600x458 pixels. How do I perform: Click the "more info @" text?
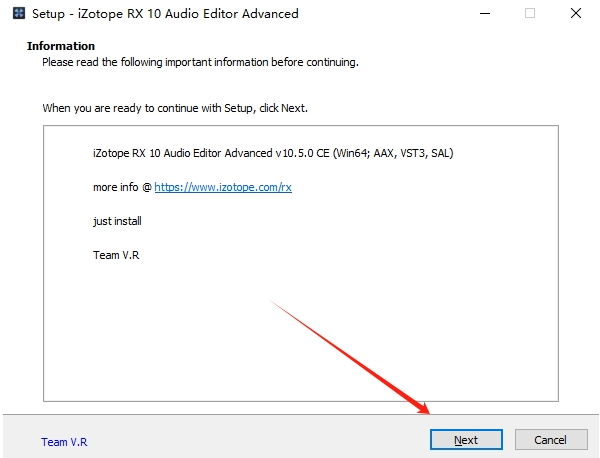[121, 187]
